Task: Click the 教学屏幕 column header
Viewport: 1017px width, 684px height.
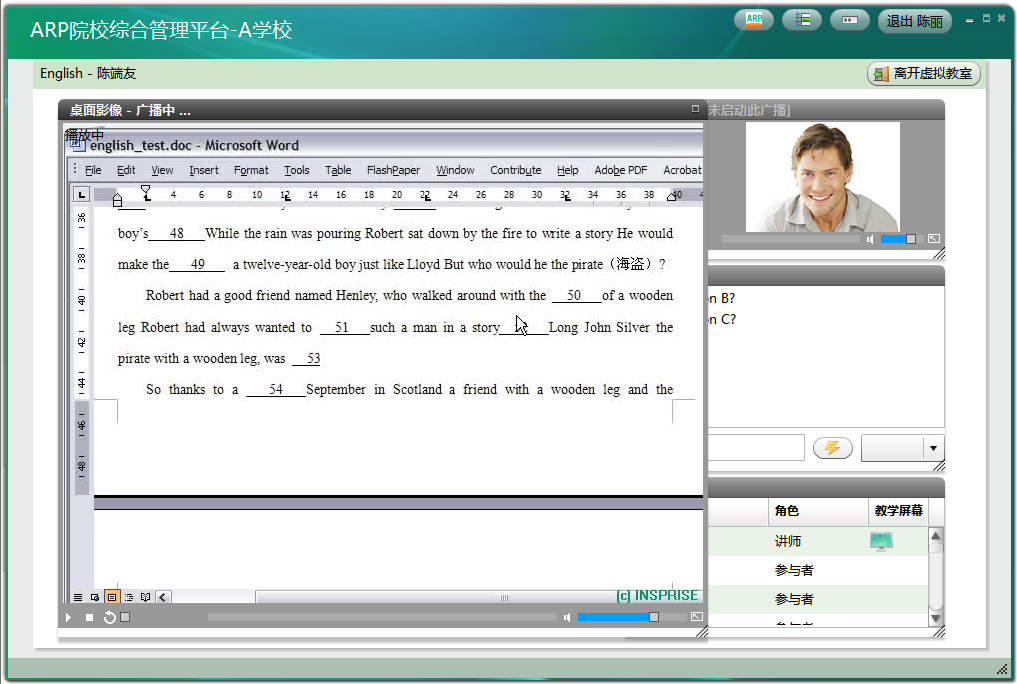Action: (x=898, y=511)
